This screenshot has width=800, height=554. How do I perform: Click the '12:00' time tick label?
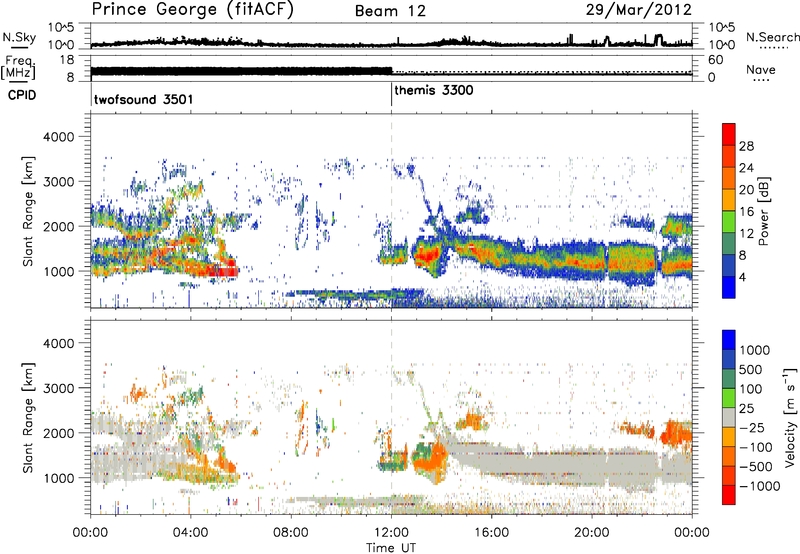[391, 533]
